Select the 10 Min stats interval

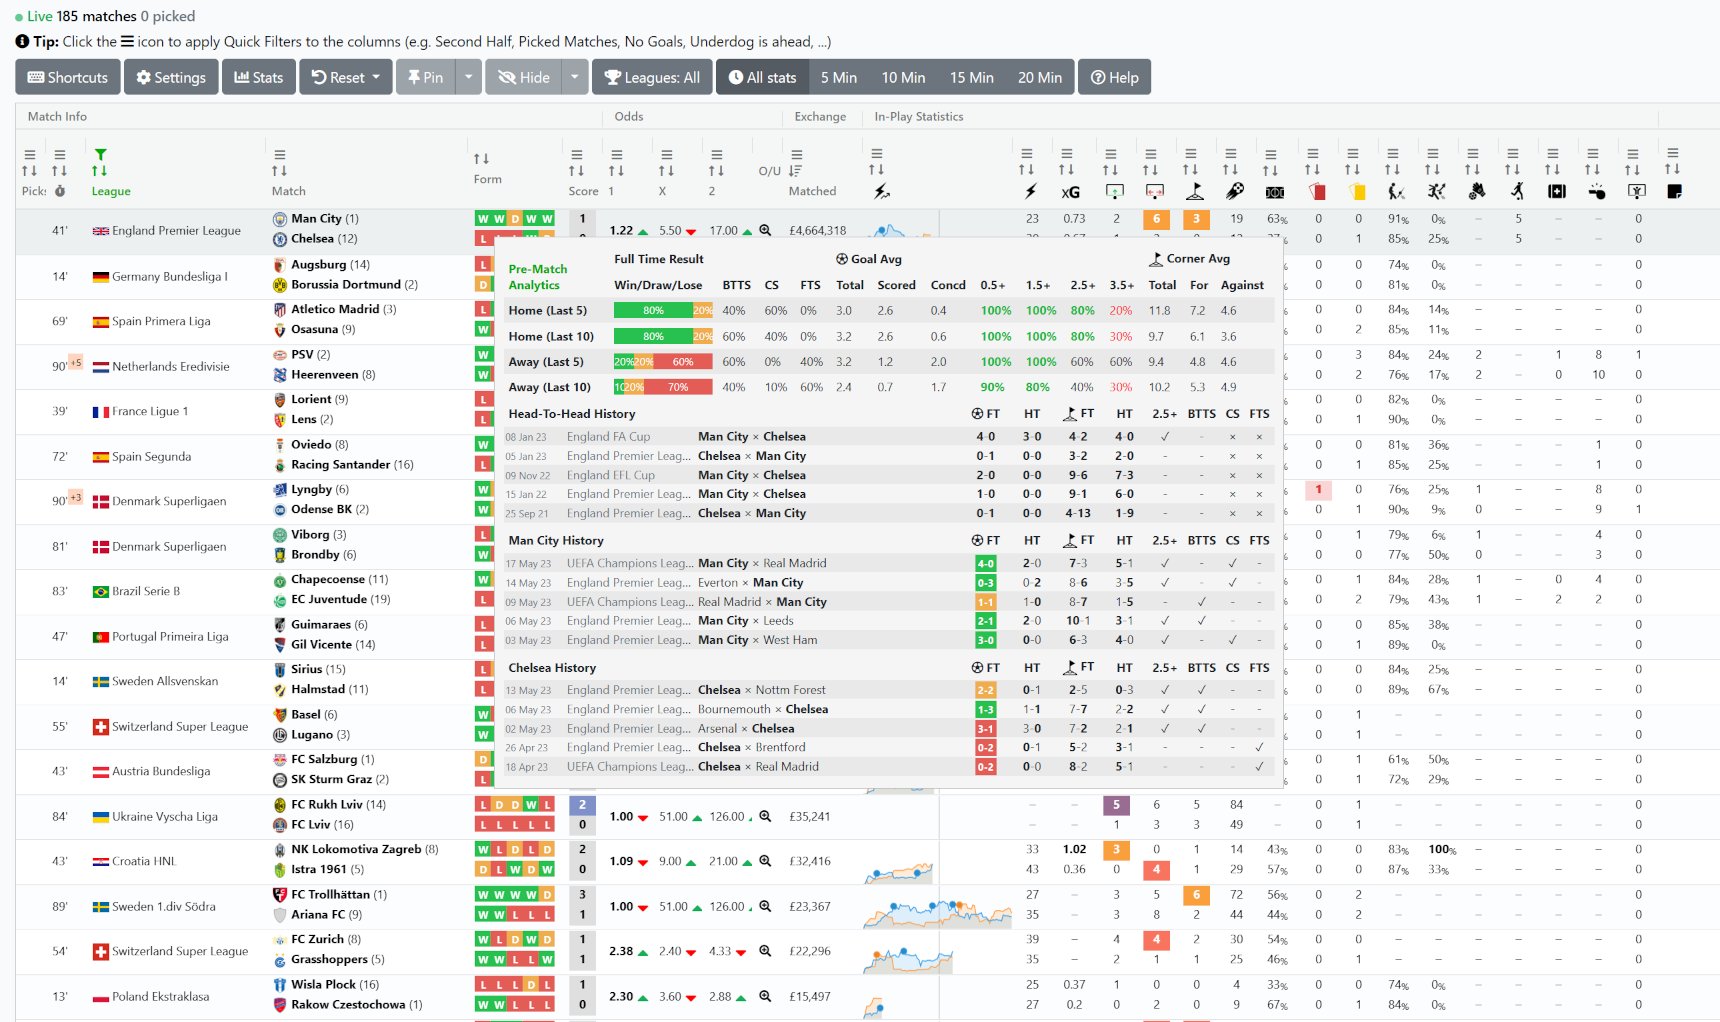point(903,77)
